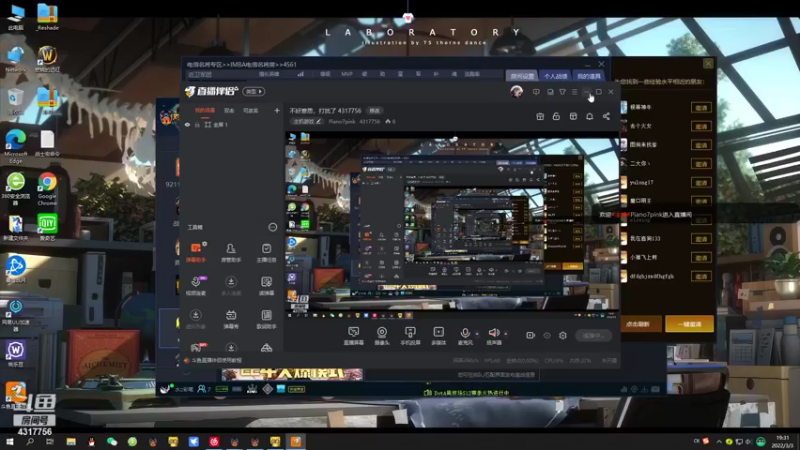The image size is (800, 450).
Task: Add a 多媒体 media source
Action: (x=438, y=336)
